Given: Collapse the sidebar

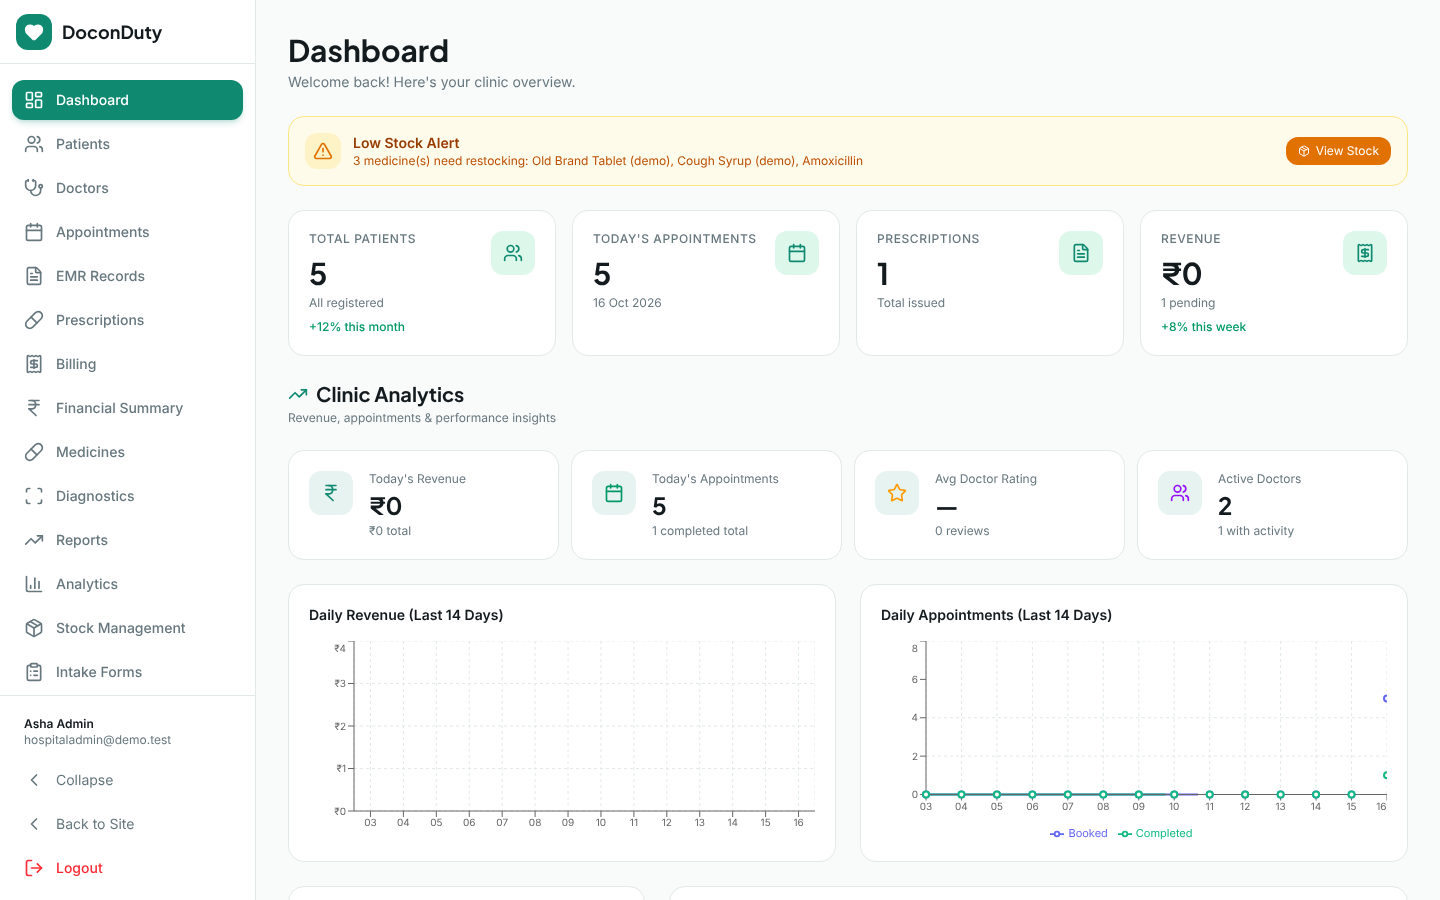Looking at the screenshot, I should [x=127, y=780].
